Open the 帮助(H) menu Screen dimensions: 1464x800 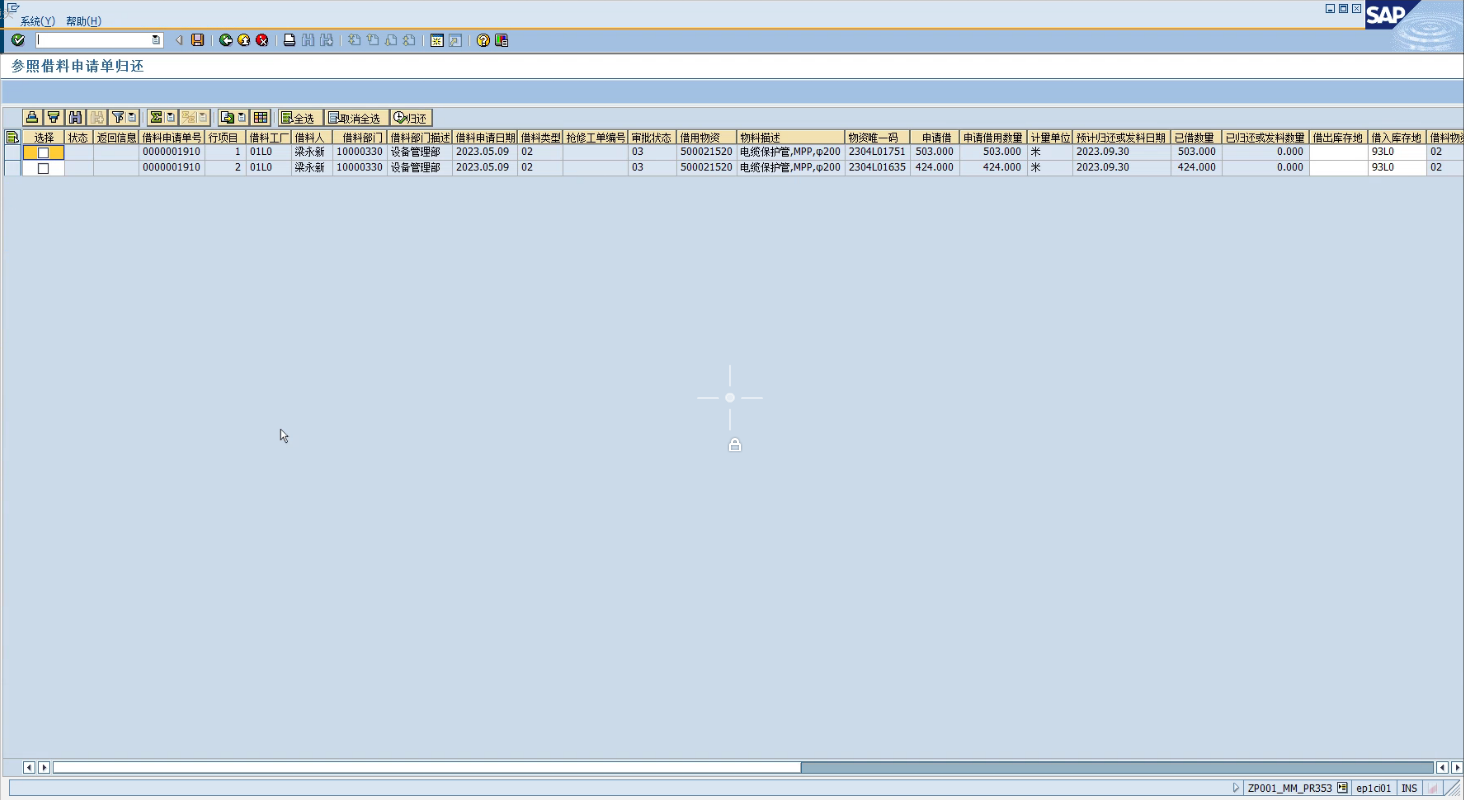(x=83, y=21)
